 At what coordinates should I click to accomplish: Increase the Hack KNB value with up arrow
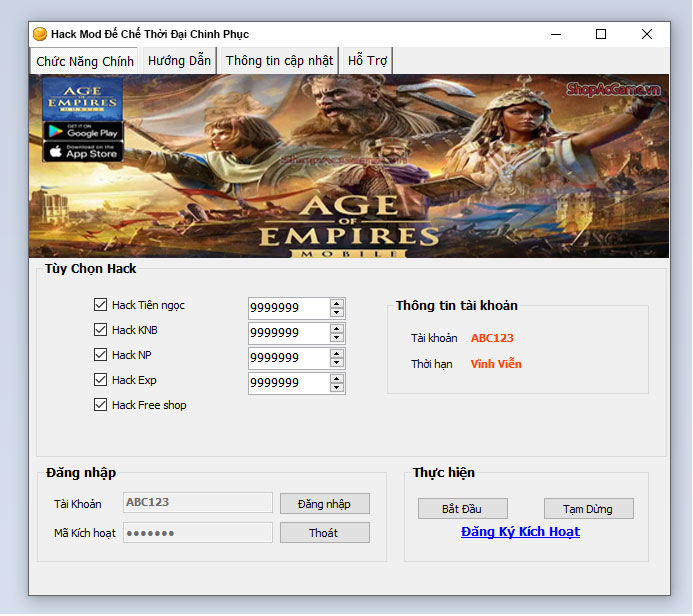[x=337, y=329]
